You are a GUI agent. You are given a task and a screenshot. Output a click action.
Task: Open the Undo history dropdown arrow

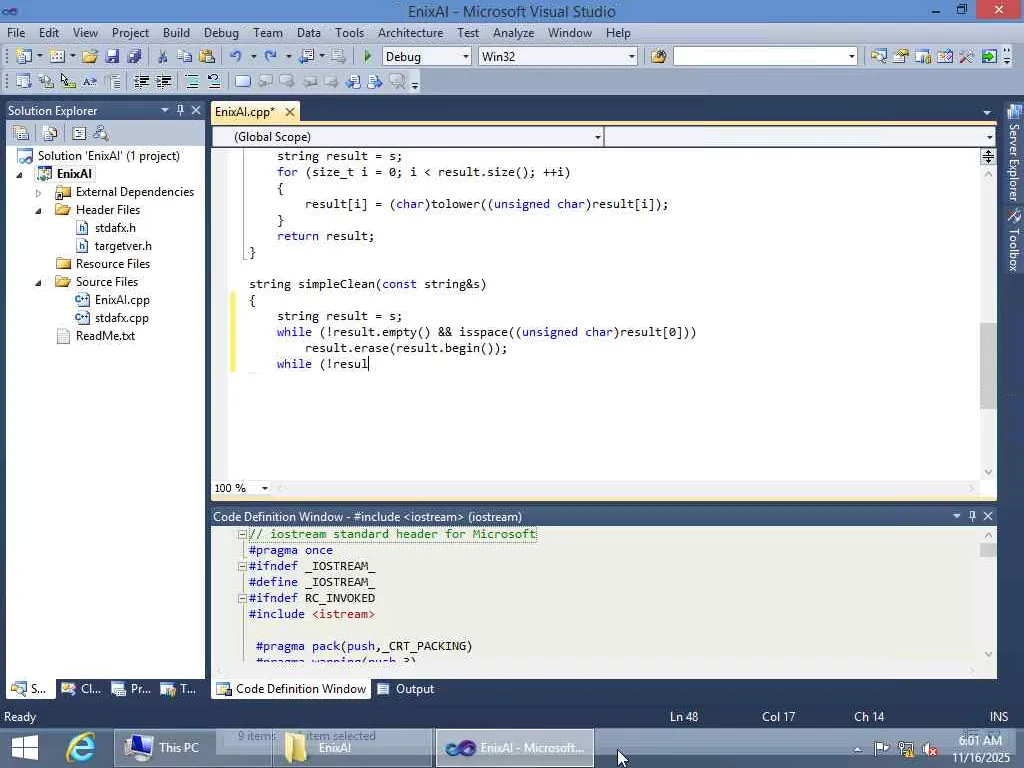pyautogui.click(x=253, y=57)
